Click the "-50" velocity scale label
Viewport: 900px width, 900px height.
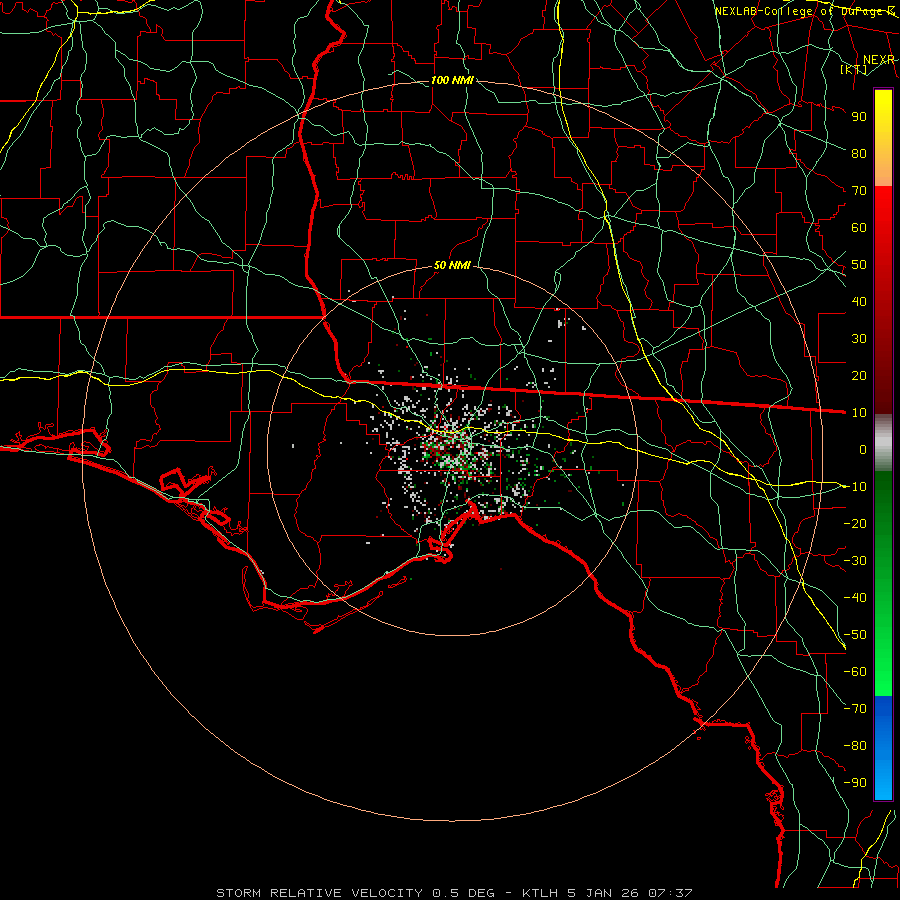856,635
